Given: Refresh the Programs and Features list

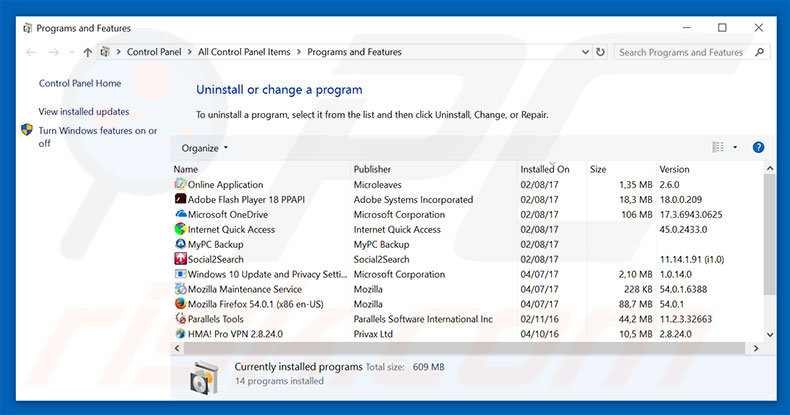Looking at the screenshot, I should [600, 52].
